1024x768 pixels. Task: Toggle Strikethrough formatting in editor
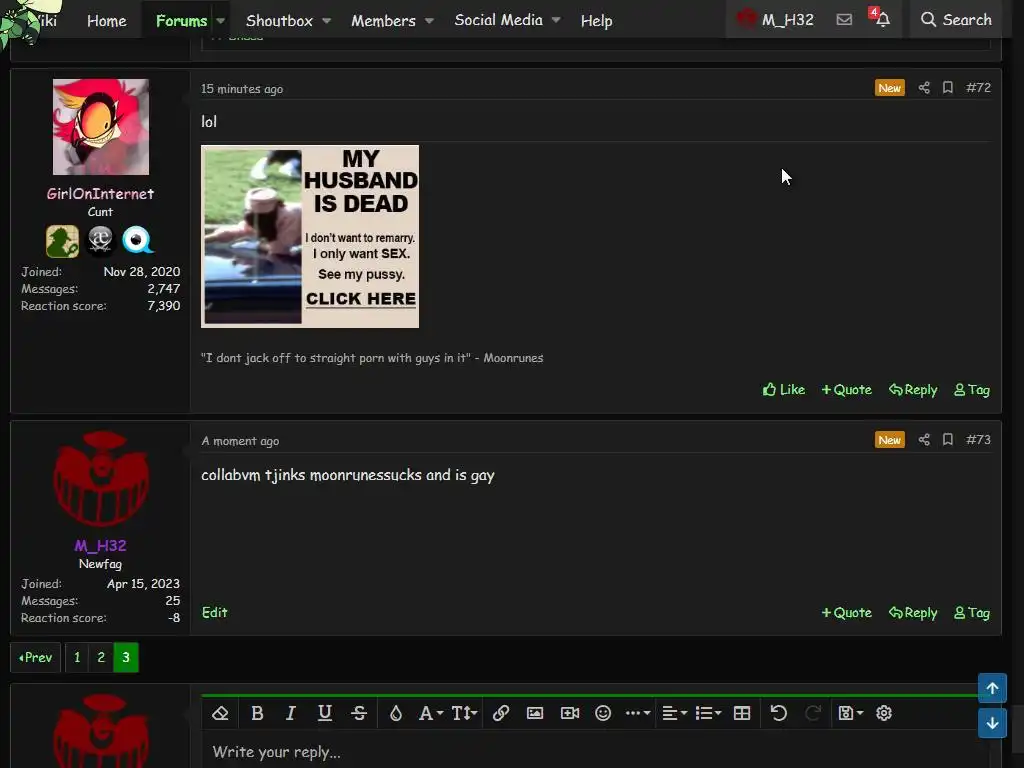click(359, 713)
